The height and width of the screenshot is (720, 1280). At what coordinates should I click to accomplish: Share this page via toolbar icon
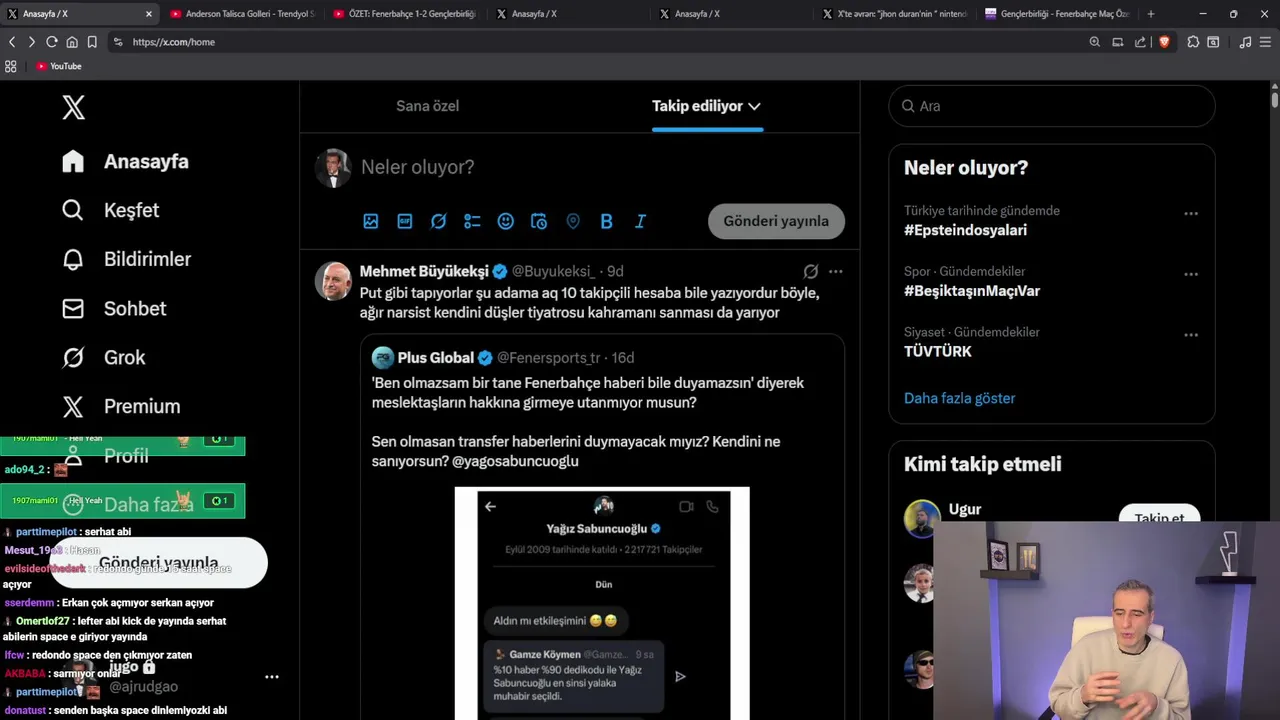click(x=1140, y=42)
